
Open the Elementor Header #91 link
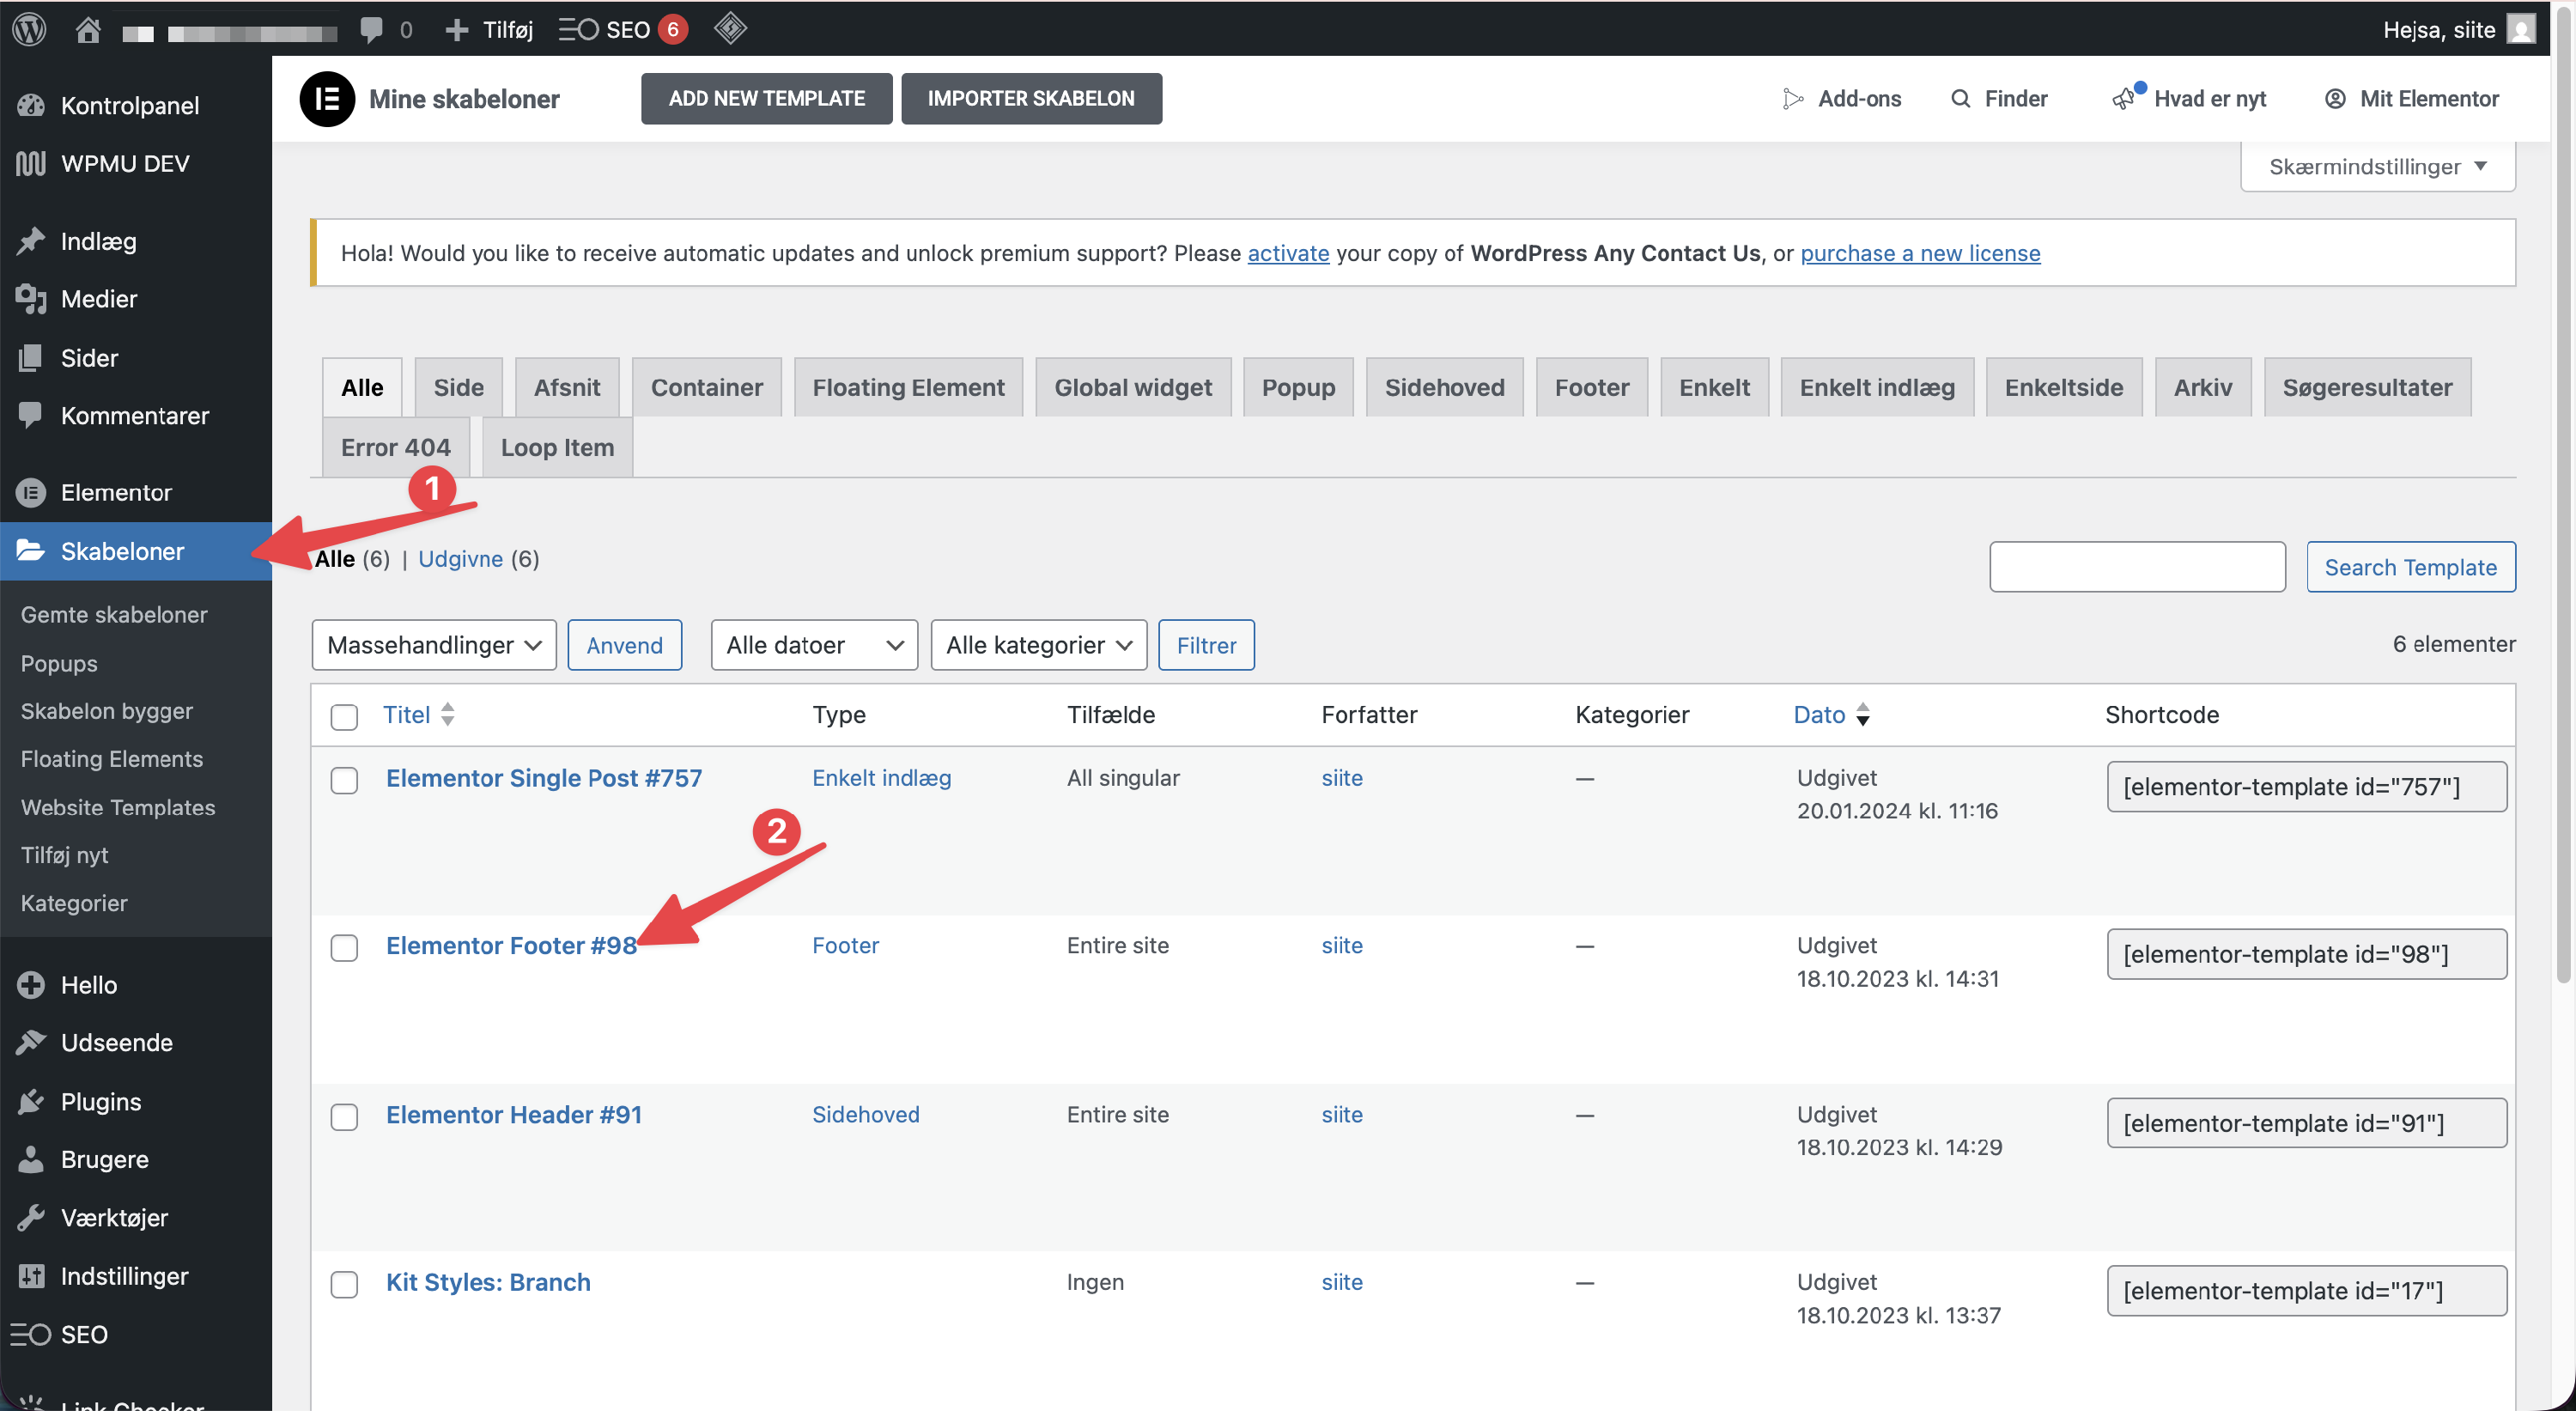514,1114
